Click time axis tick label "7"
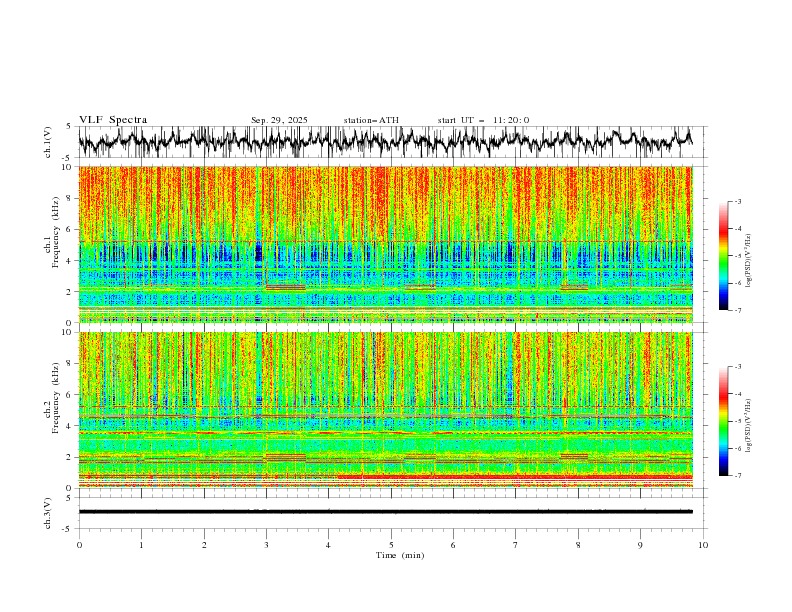The height and width of the screenshot is (612, 792). 516,545
